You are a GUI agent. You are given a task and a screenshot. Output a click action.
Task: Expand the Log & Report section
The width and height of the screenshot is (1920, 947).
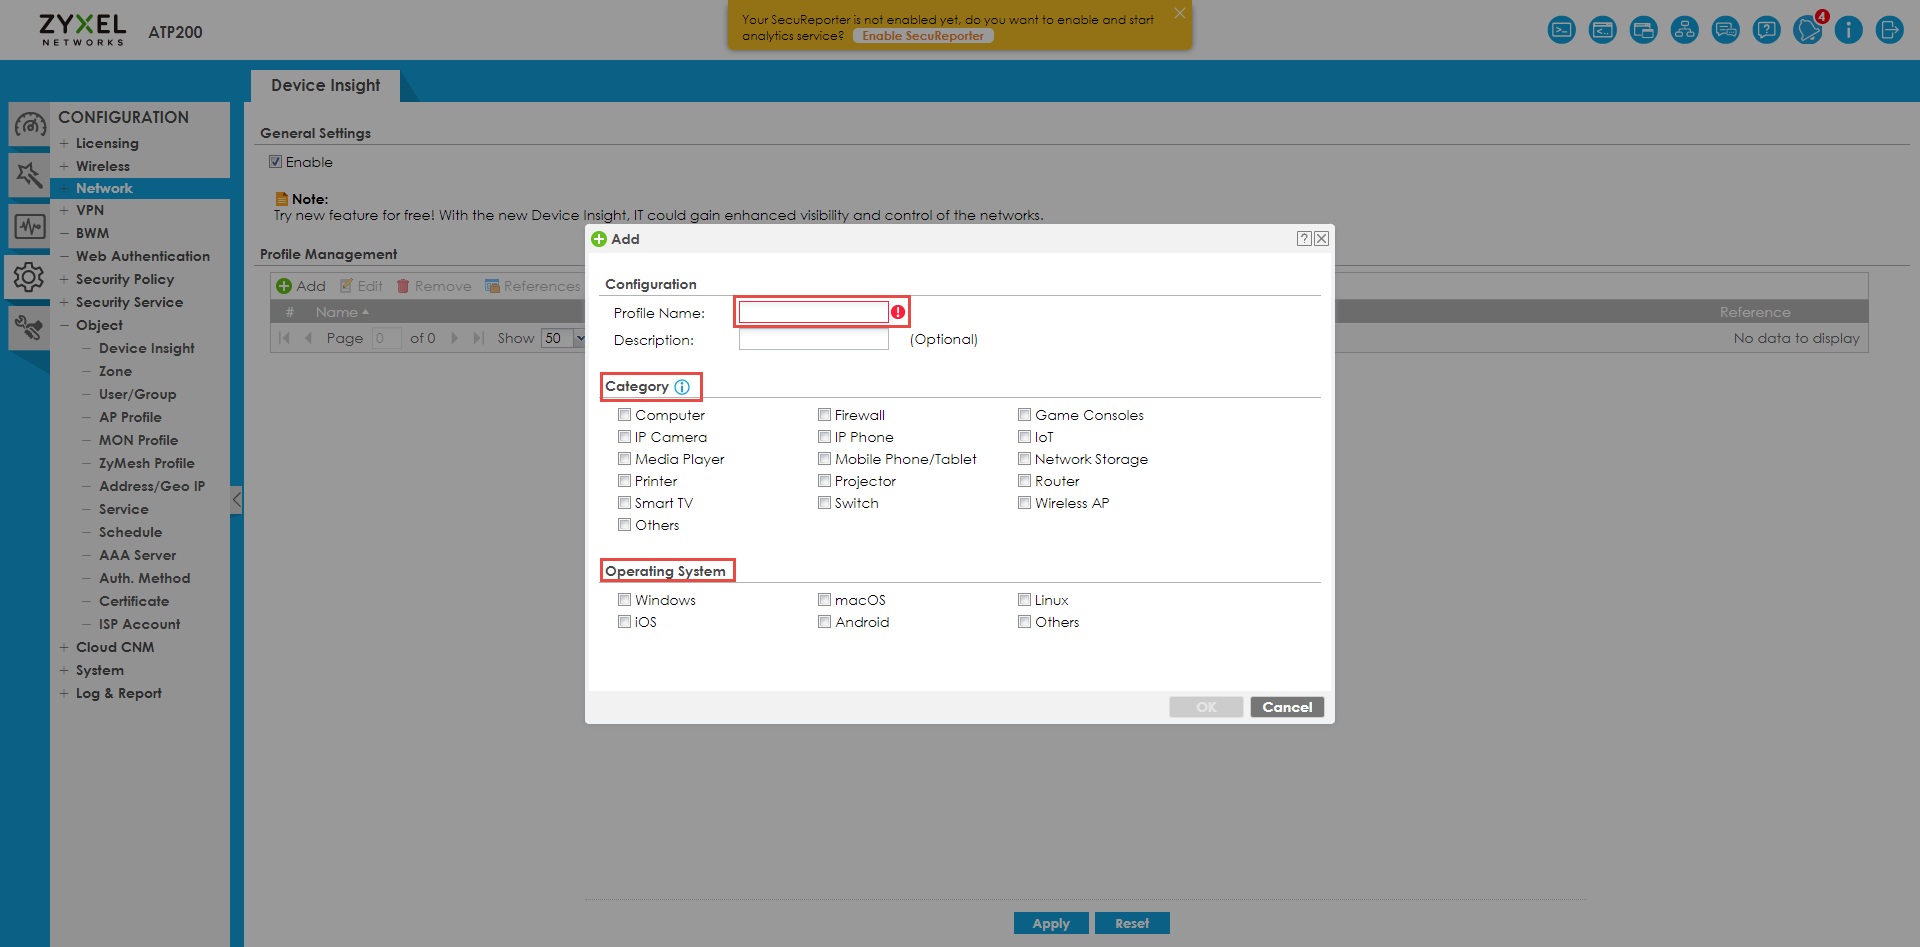coord(64,694)
